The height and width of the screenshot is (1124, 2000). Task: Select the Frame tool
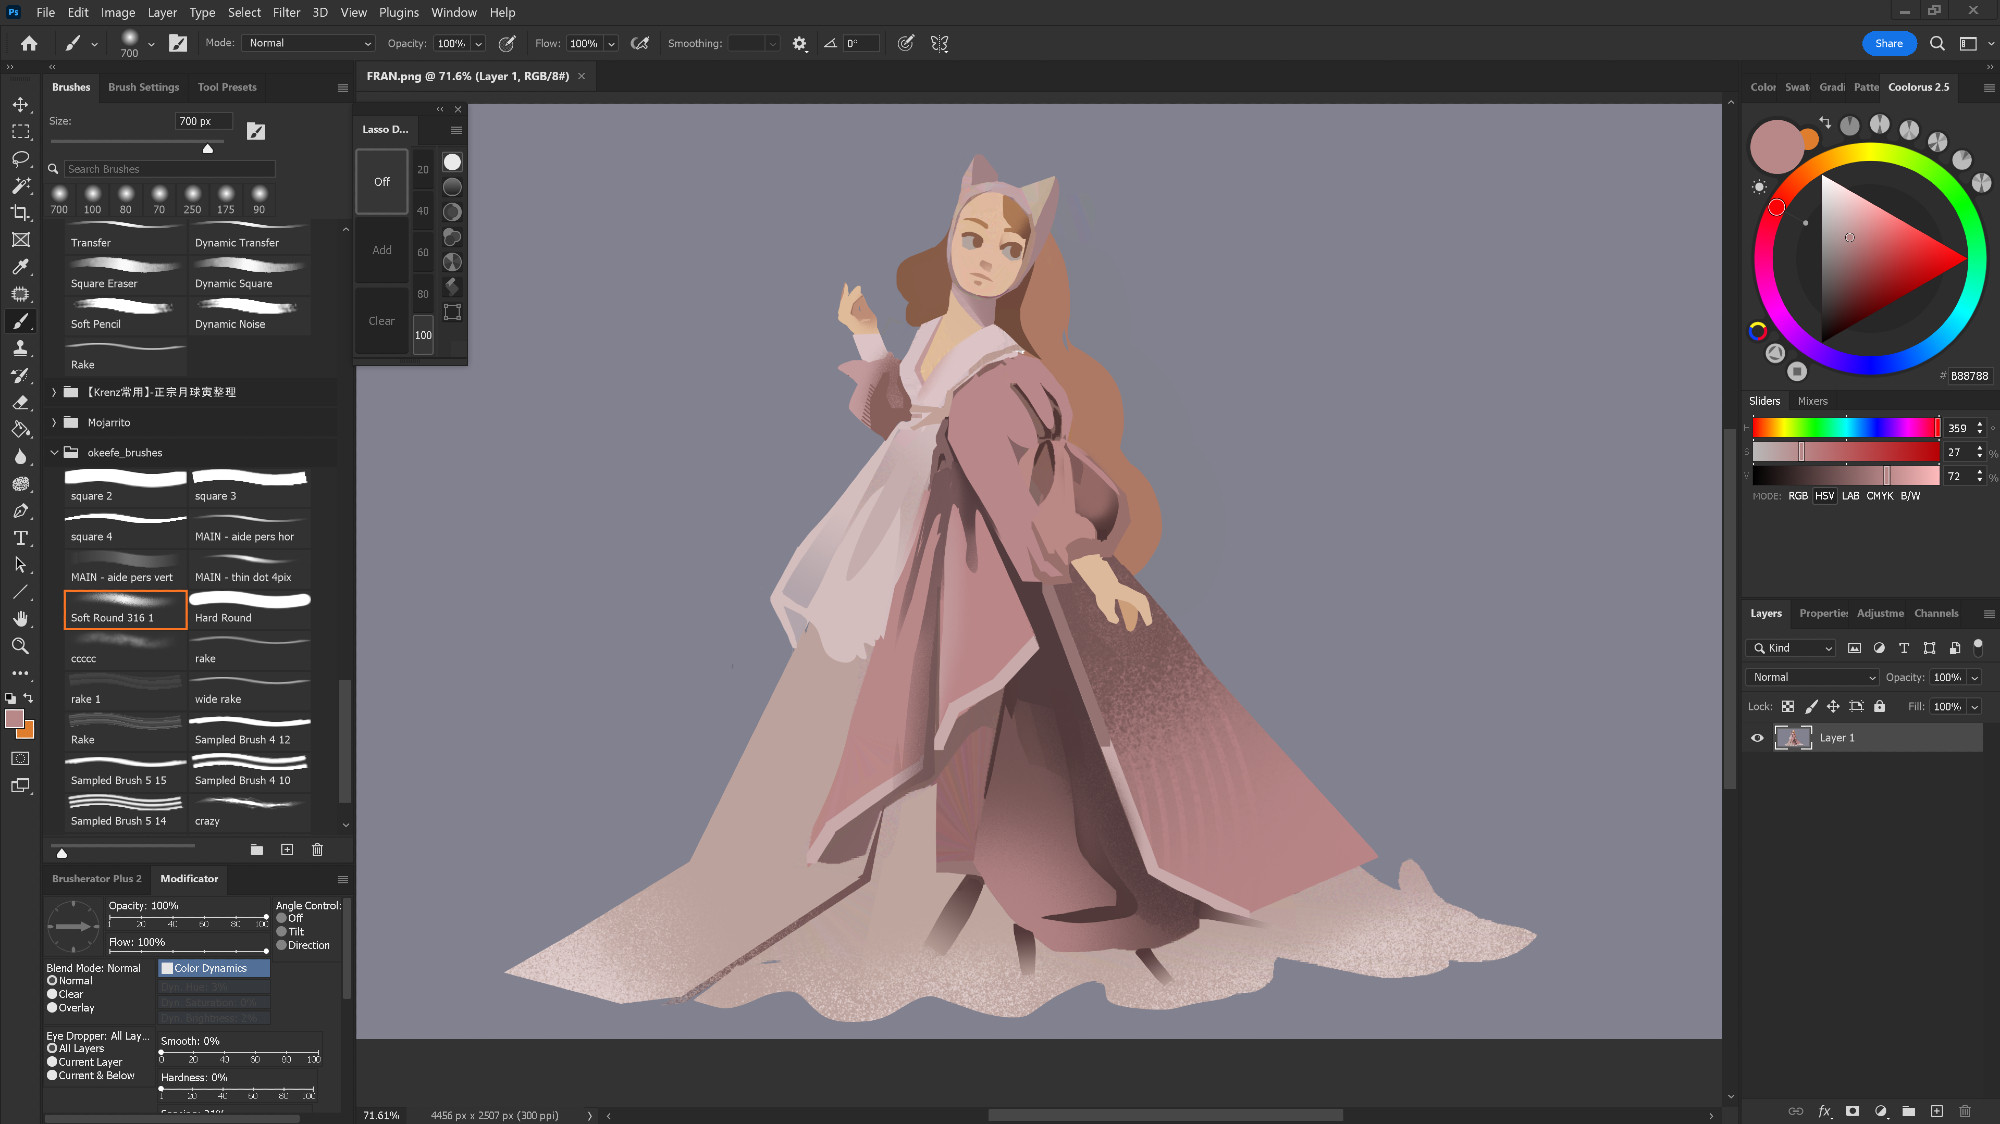click(20, 239)
